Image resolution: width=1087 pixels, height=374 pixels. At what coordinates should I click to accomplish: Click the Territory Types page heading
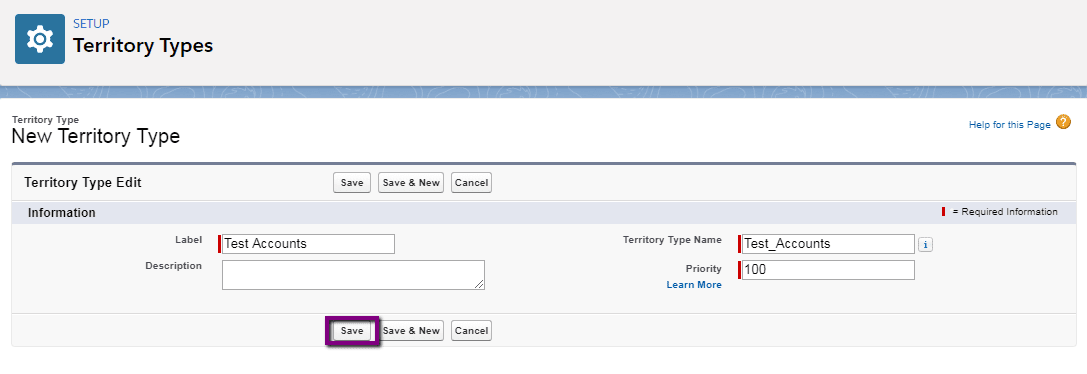click(144, 46)
